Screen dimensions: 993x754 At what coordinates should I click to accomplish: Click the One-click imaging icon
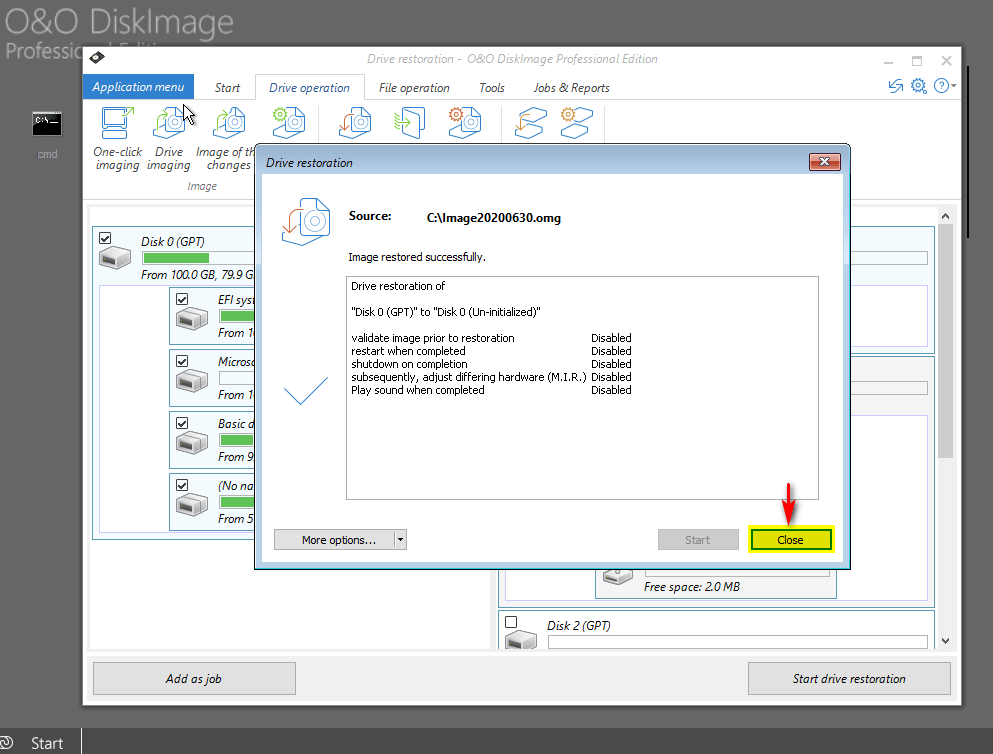point(117,123)
